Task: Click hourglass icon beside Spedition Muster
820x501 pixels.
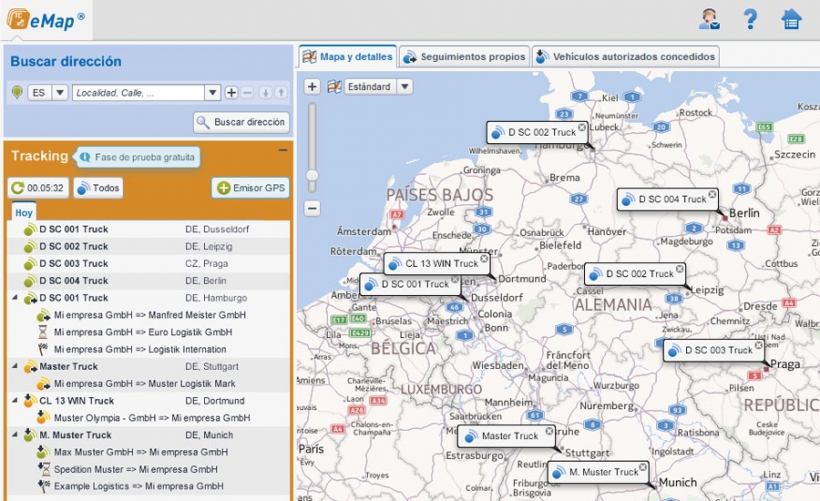Action: (x=44, y=469)
